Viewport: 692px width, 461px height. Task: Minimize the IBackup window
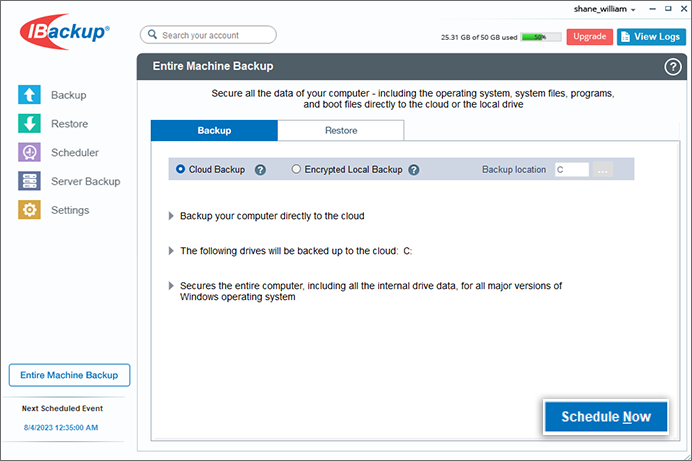click(652, 9)
